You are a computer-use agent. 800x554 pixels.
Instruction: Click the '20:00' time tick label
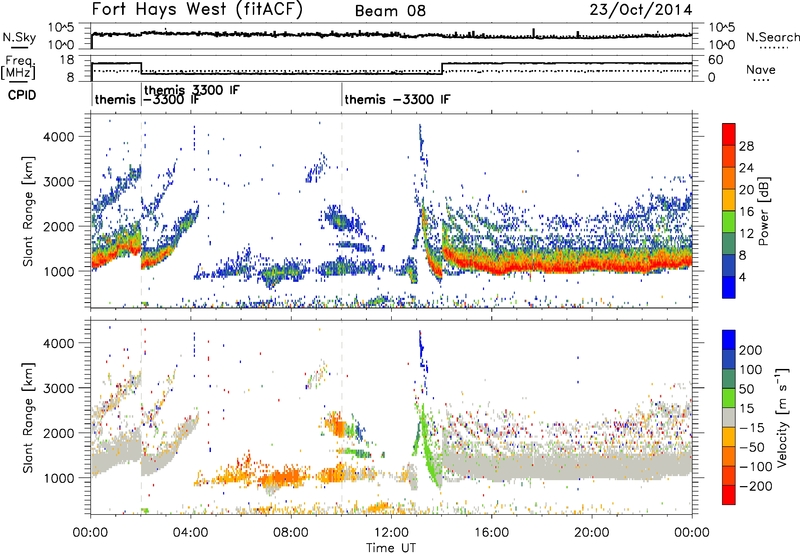pos(591,533)
